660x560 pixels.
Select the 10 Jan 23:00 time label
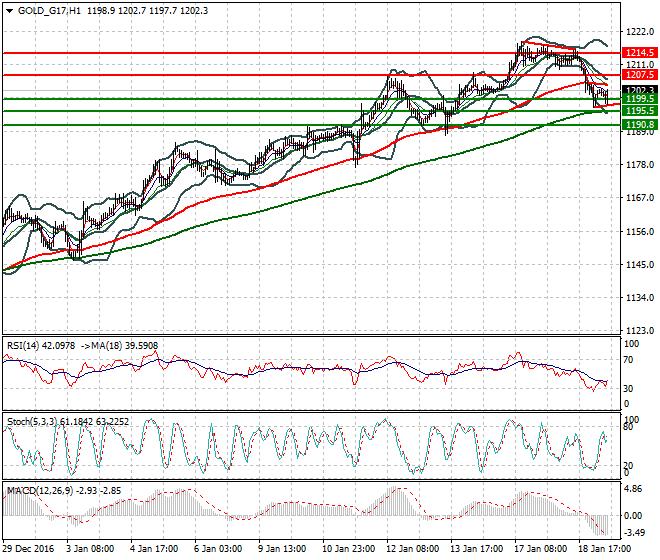tap(349, 549)
